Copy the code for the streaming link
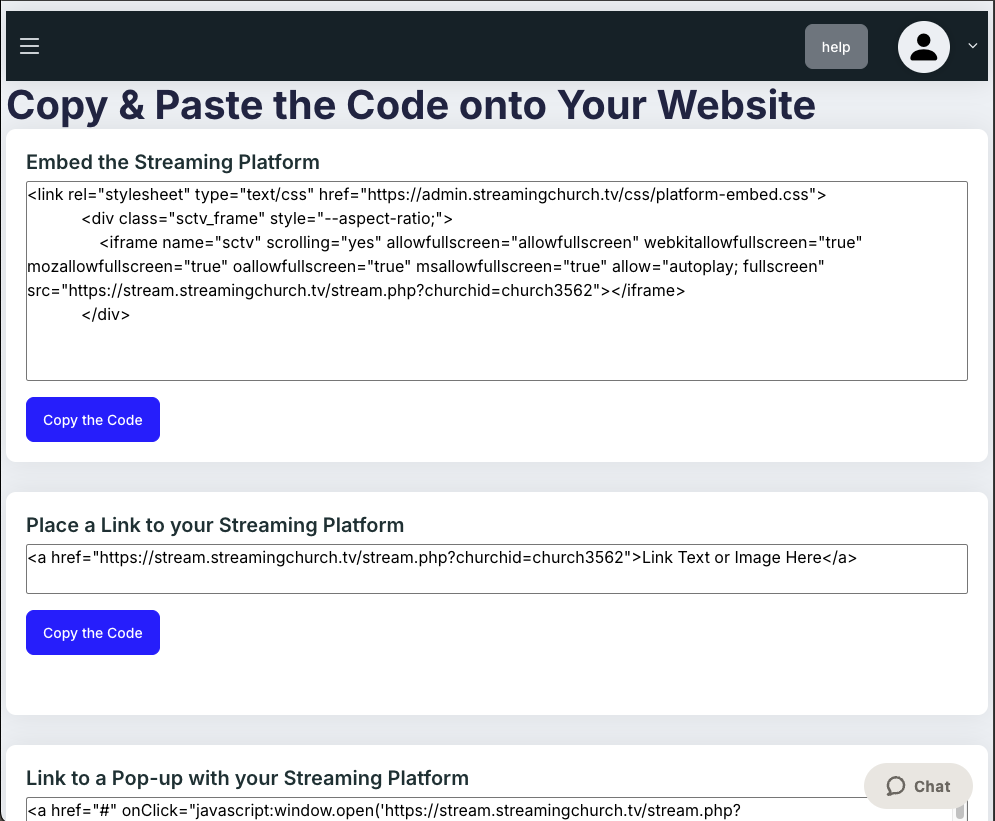Screen dimensions: 995x821 (93, 633)
